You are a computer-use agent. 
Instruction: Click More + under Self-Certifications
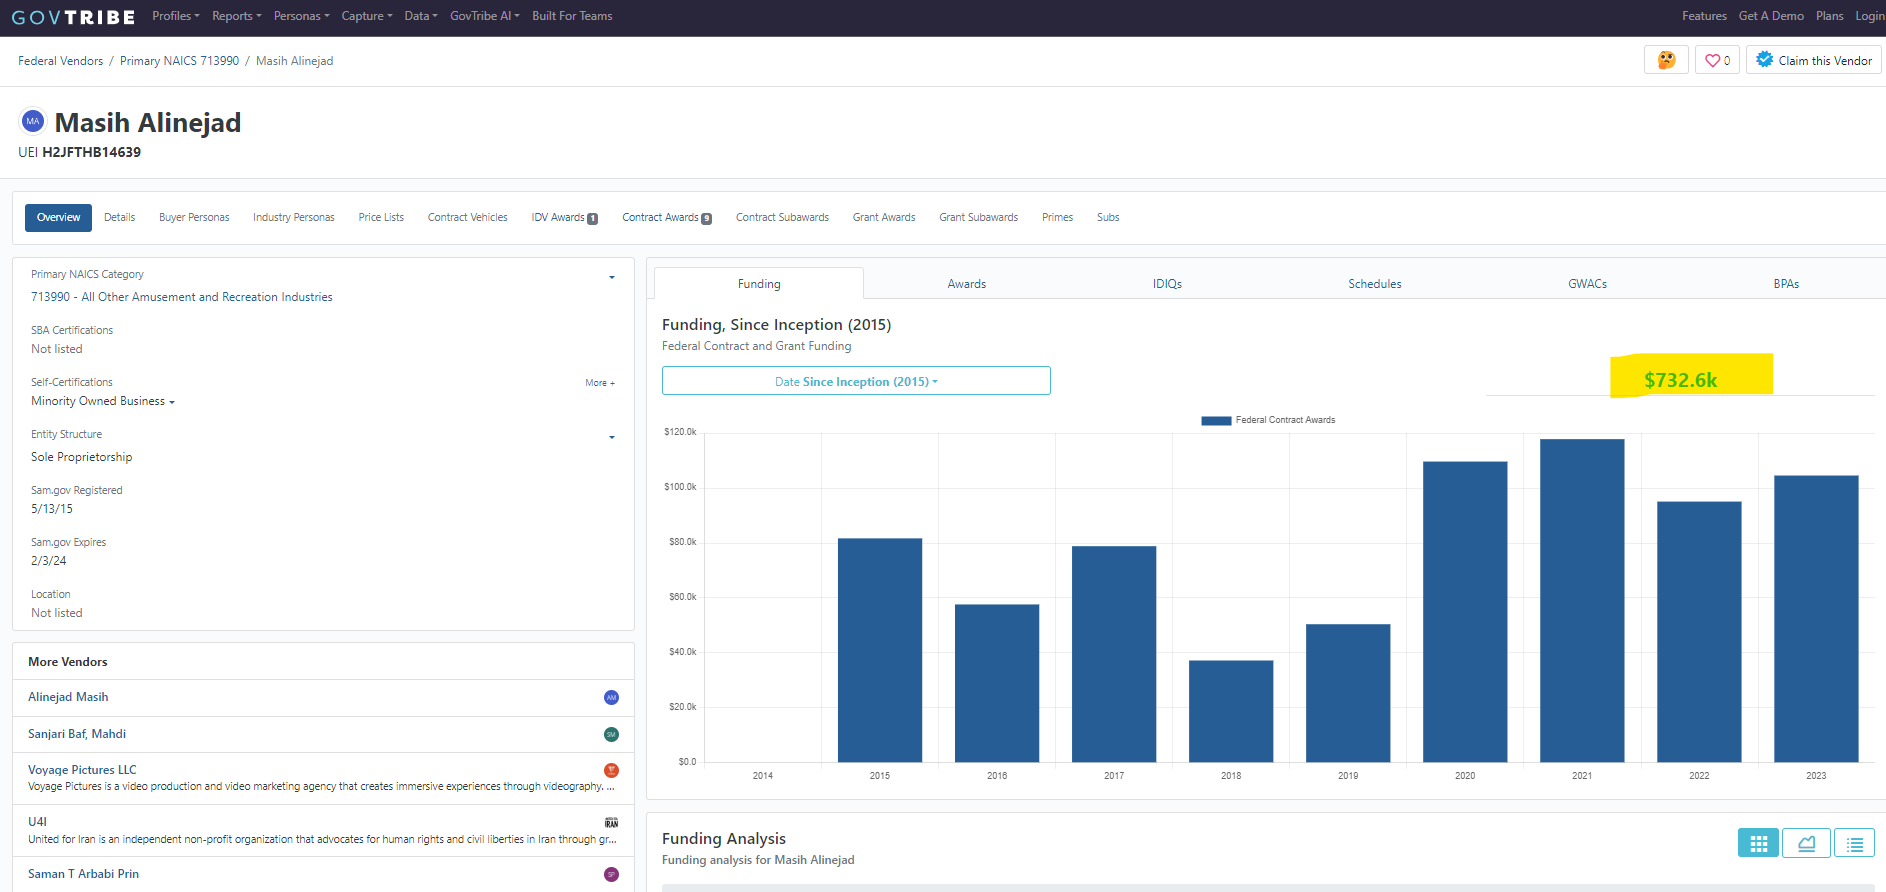click(600, 383)
